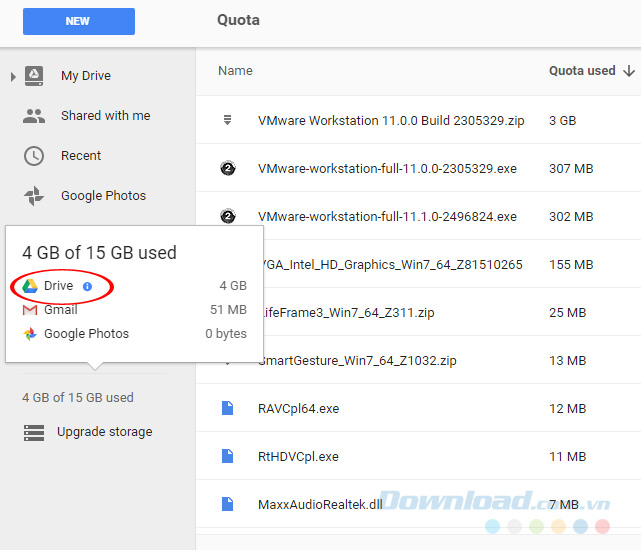The height and width of the screenshot is (550, 641).
Task: Select the RtHDVCpl.exe file
Action: pyautogui.click(x=298, y=456)
